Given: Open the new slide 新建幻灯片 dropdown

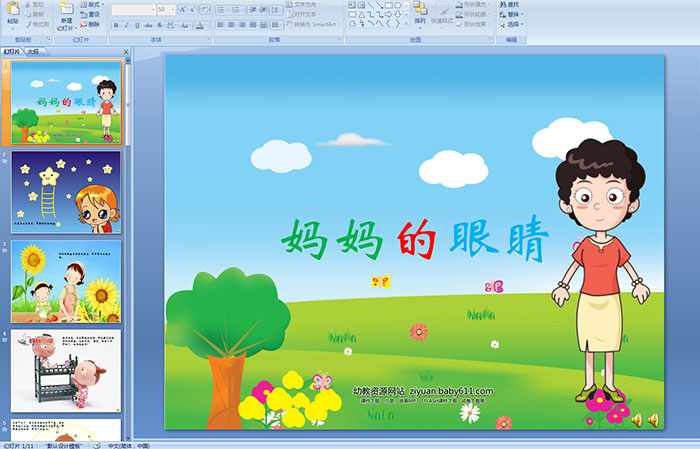Looking at the screenshot, I should [x=67, y=25].
